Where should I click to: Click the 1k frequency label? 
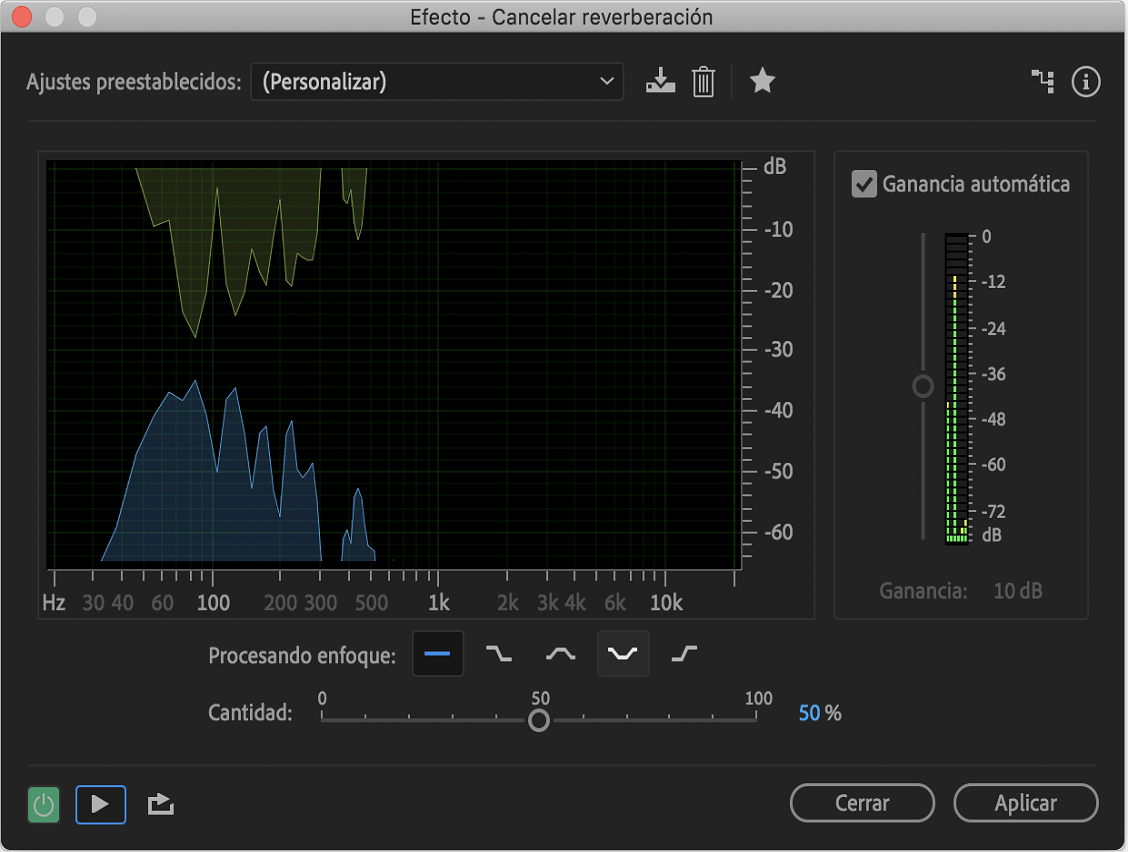pos(439,603)
